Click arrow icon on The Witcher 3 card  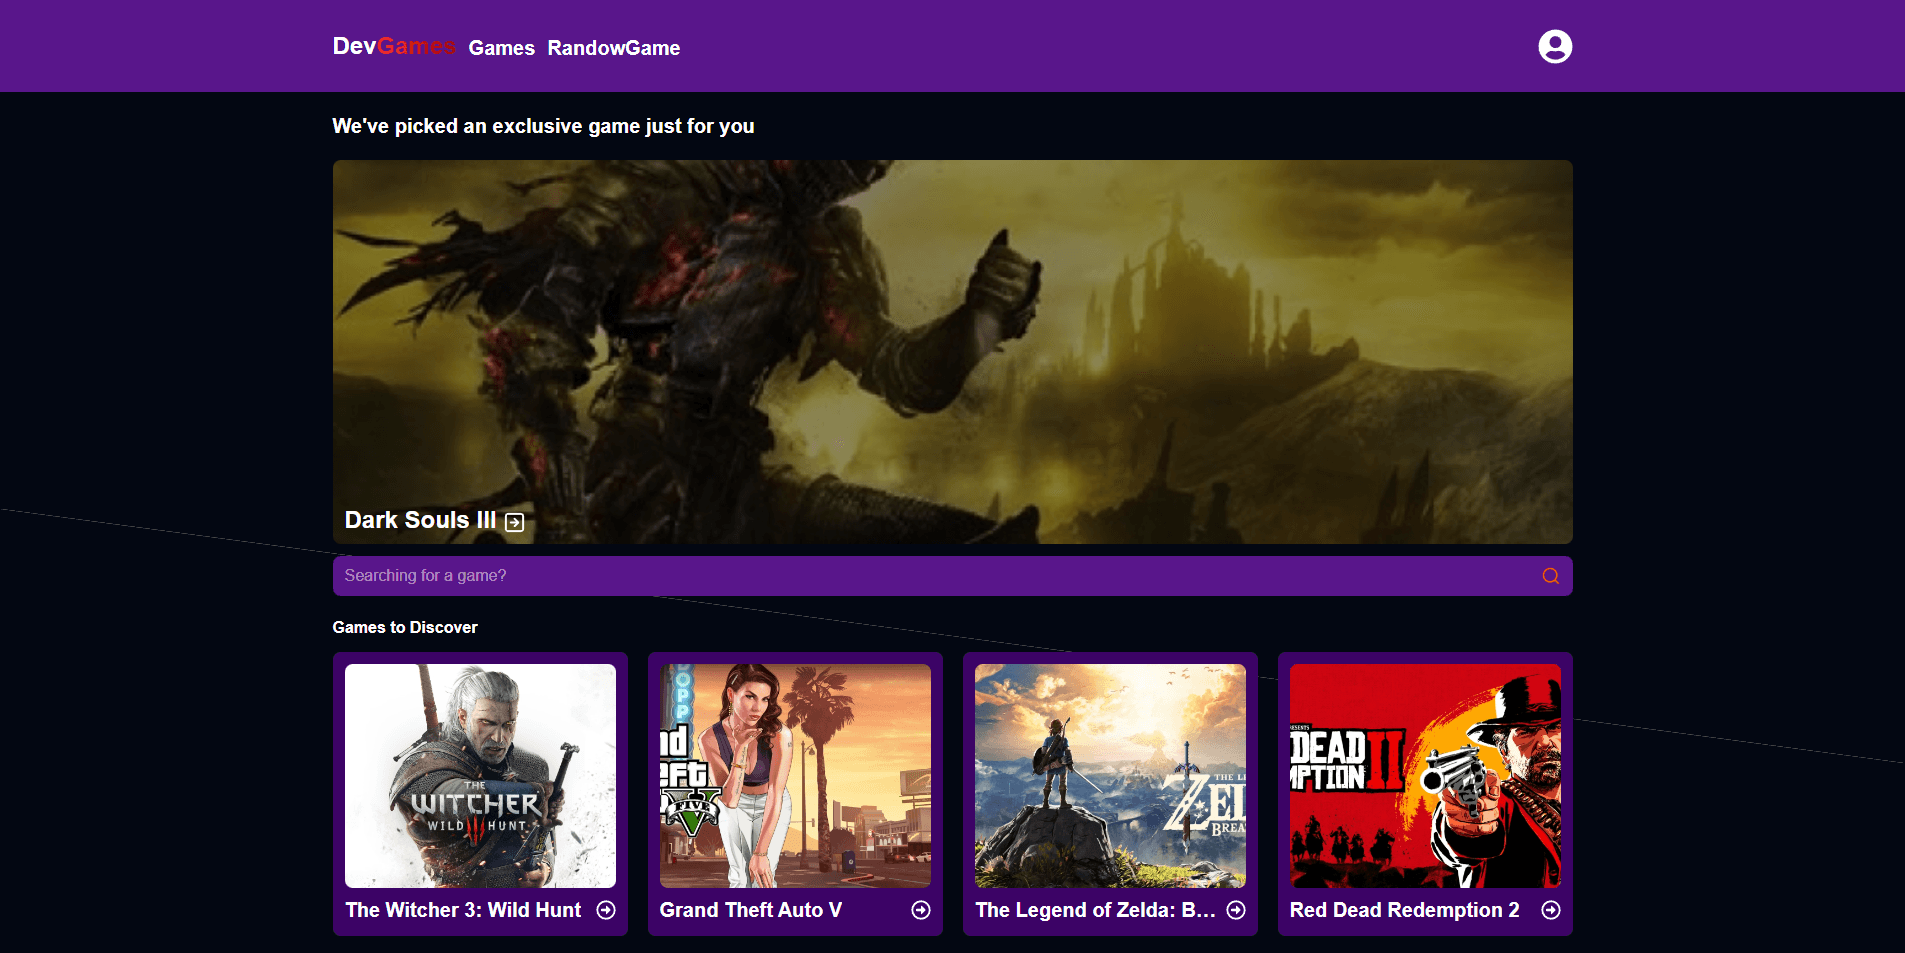tap(606, 910)
